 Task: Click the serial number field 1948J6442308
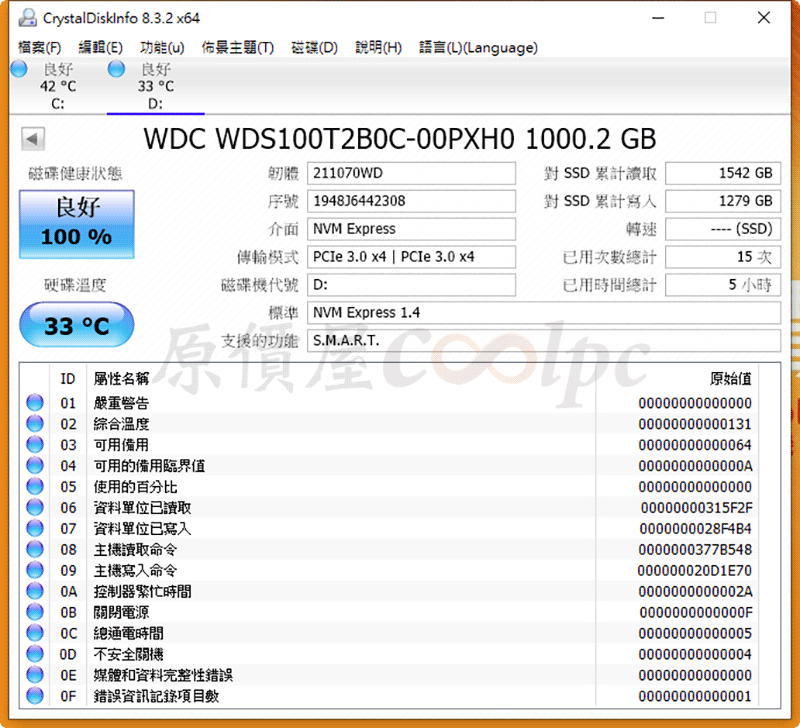pyautogui.click(x=411, y=201)
